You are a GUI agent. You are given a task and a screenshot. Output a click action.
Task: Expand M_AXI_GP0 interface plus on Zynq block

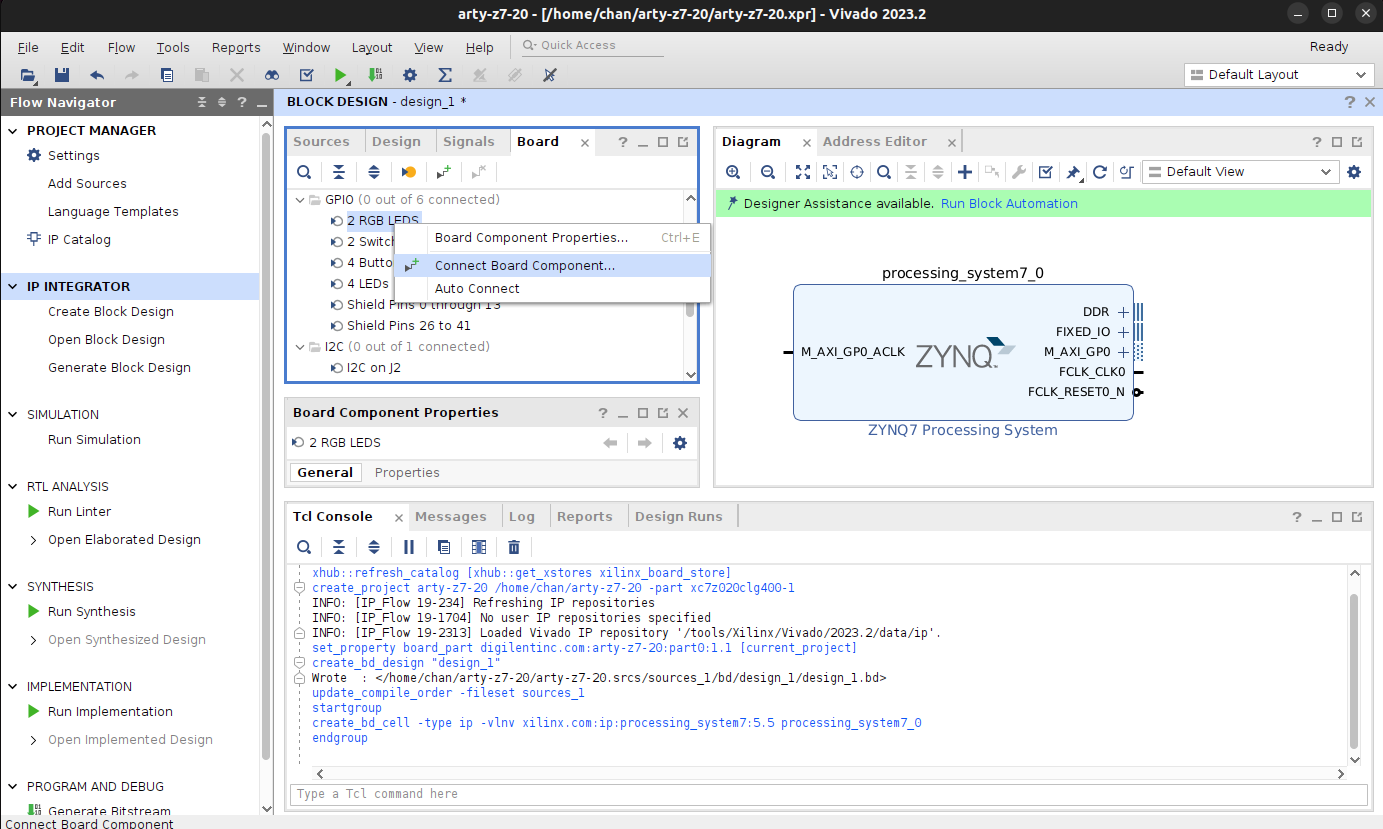click(1124, 352)
